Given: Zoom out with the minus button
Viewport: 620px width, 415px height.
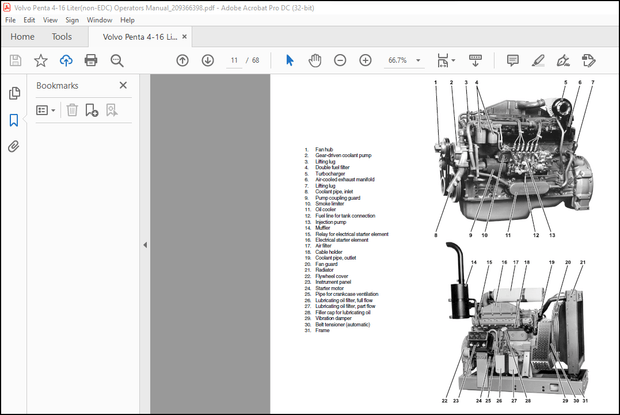Looking at the screenshot, I should [x=341, y=60].
